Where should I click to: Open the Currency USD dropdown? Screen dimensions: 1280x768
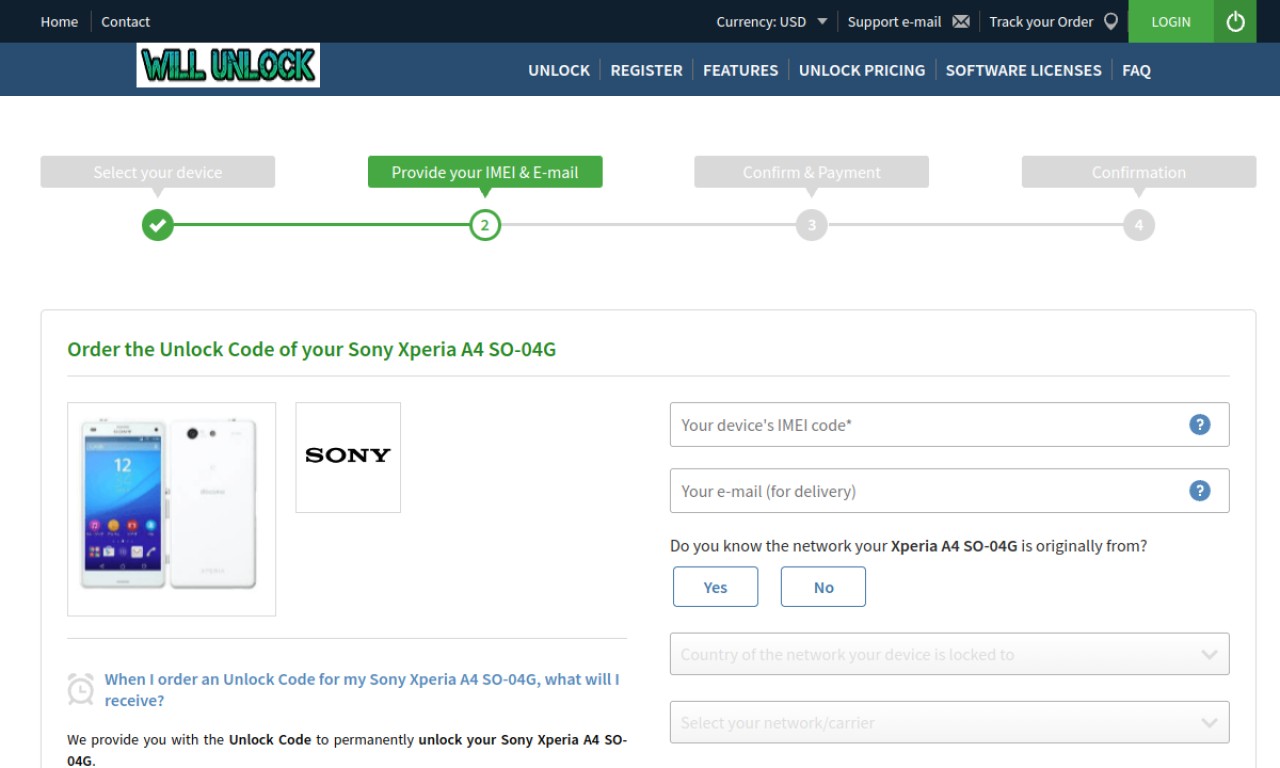tap(772, 22)
